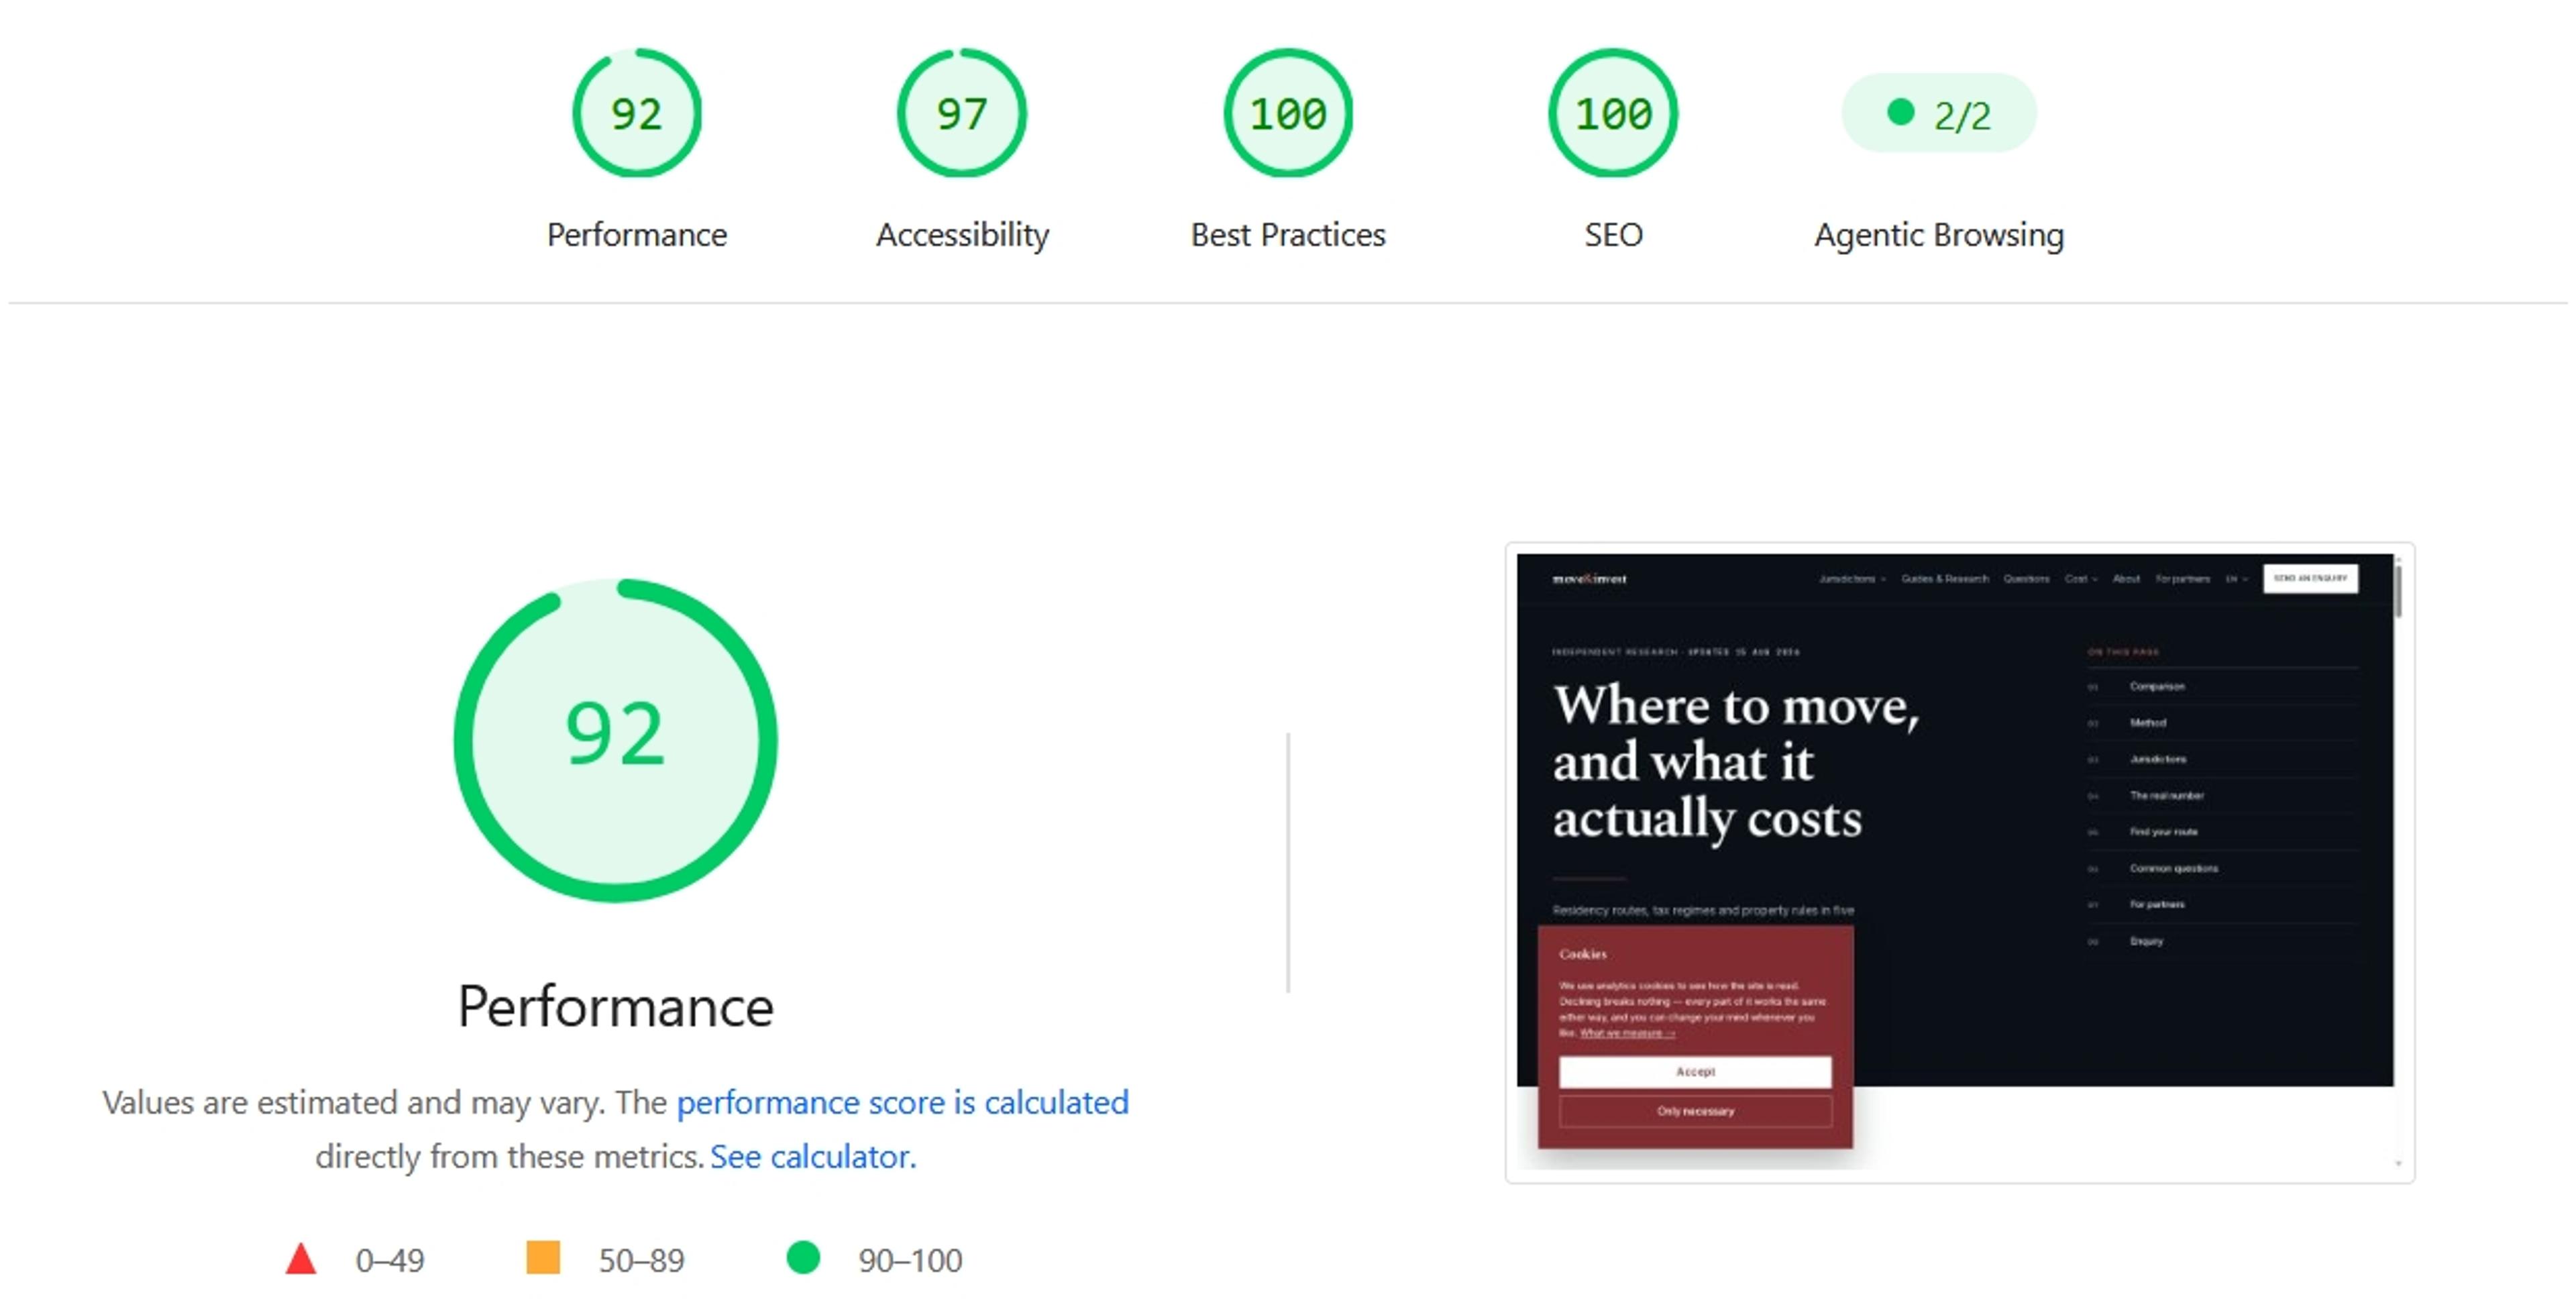Screen dimensions: 2576x1309
Task: Click the red triangle 0–49 legend icon
Action: 301,1258
